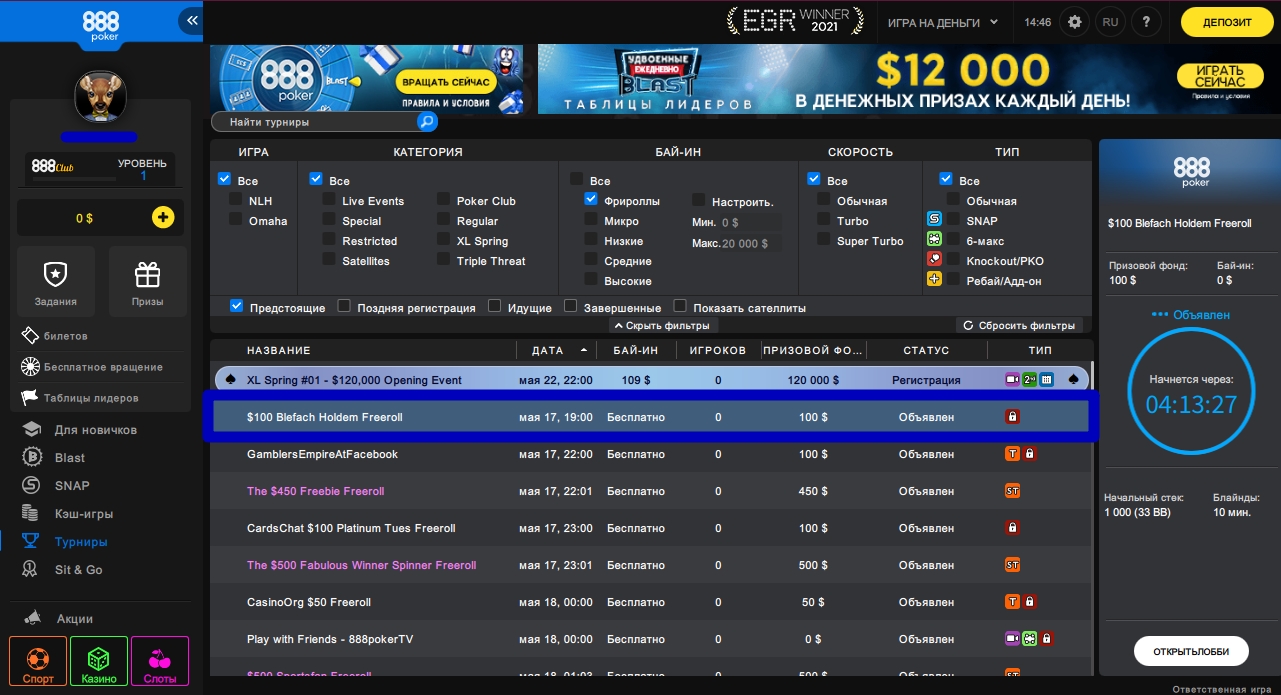Image resolution: width=1281 pixels, height=695 pixels.
Task: Click the yellow ДЕПОЗИТ button
Action: (x=1227, y=22)
